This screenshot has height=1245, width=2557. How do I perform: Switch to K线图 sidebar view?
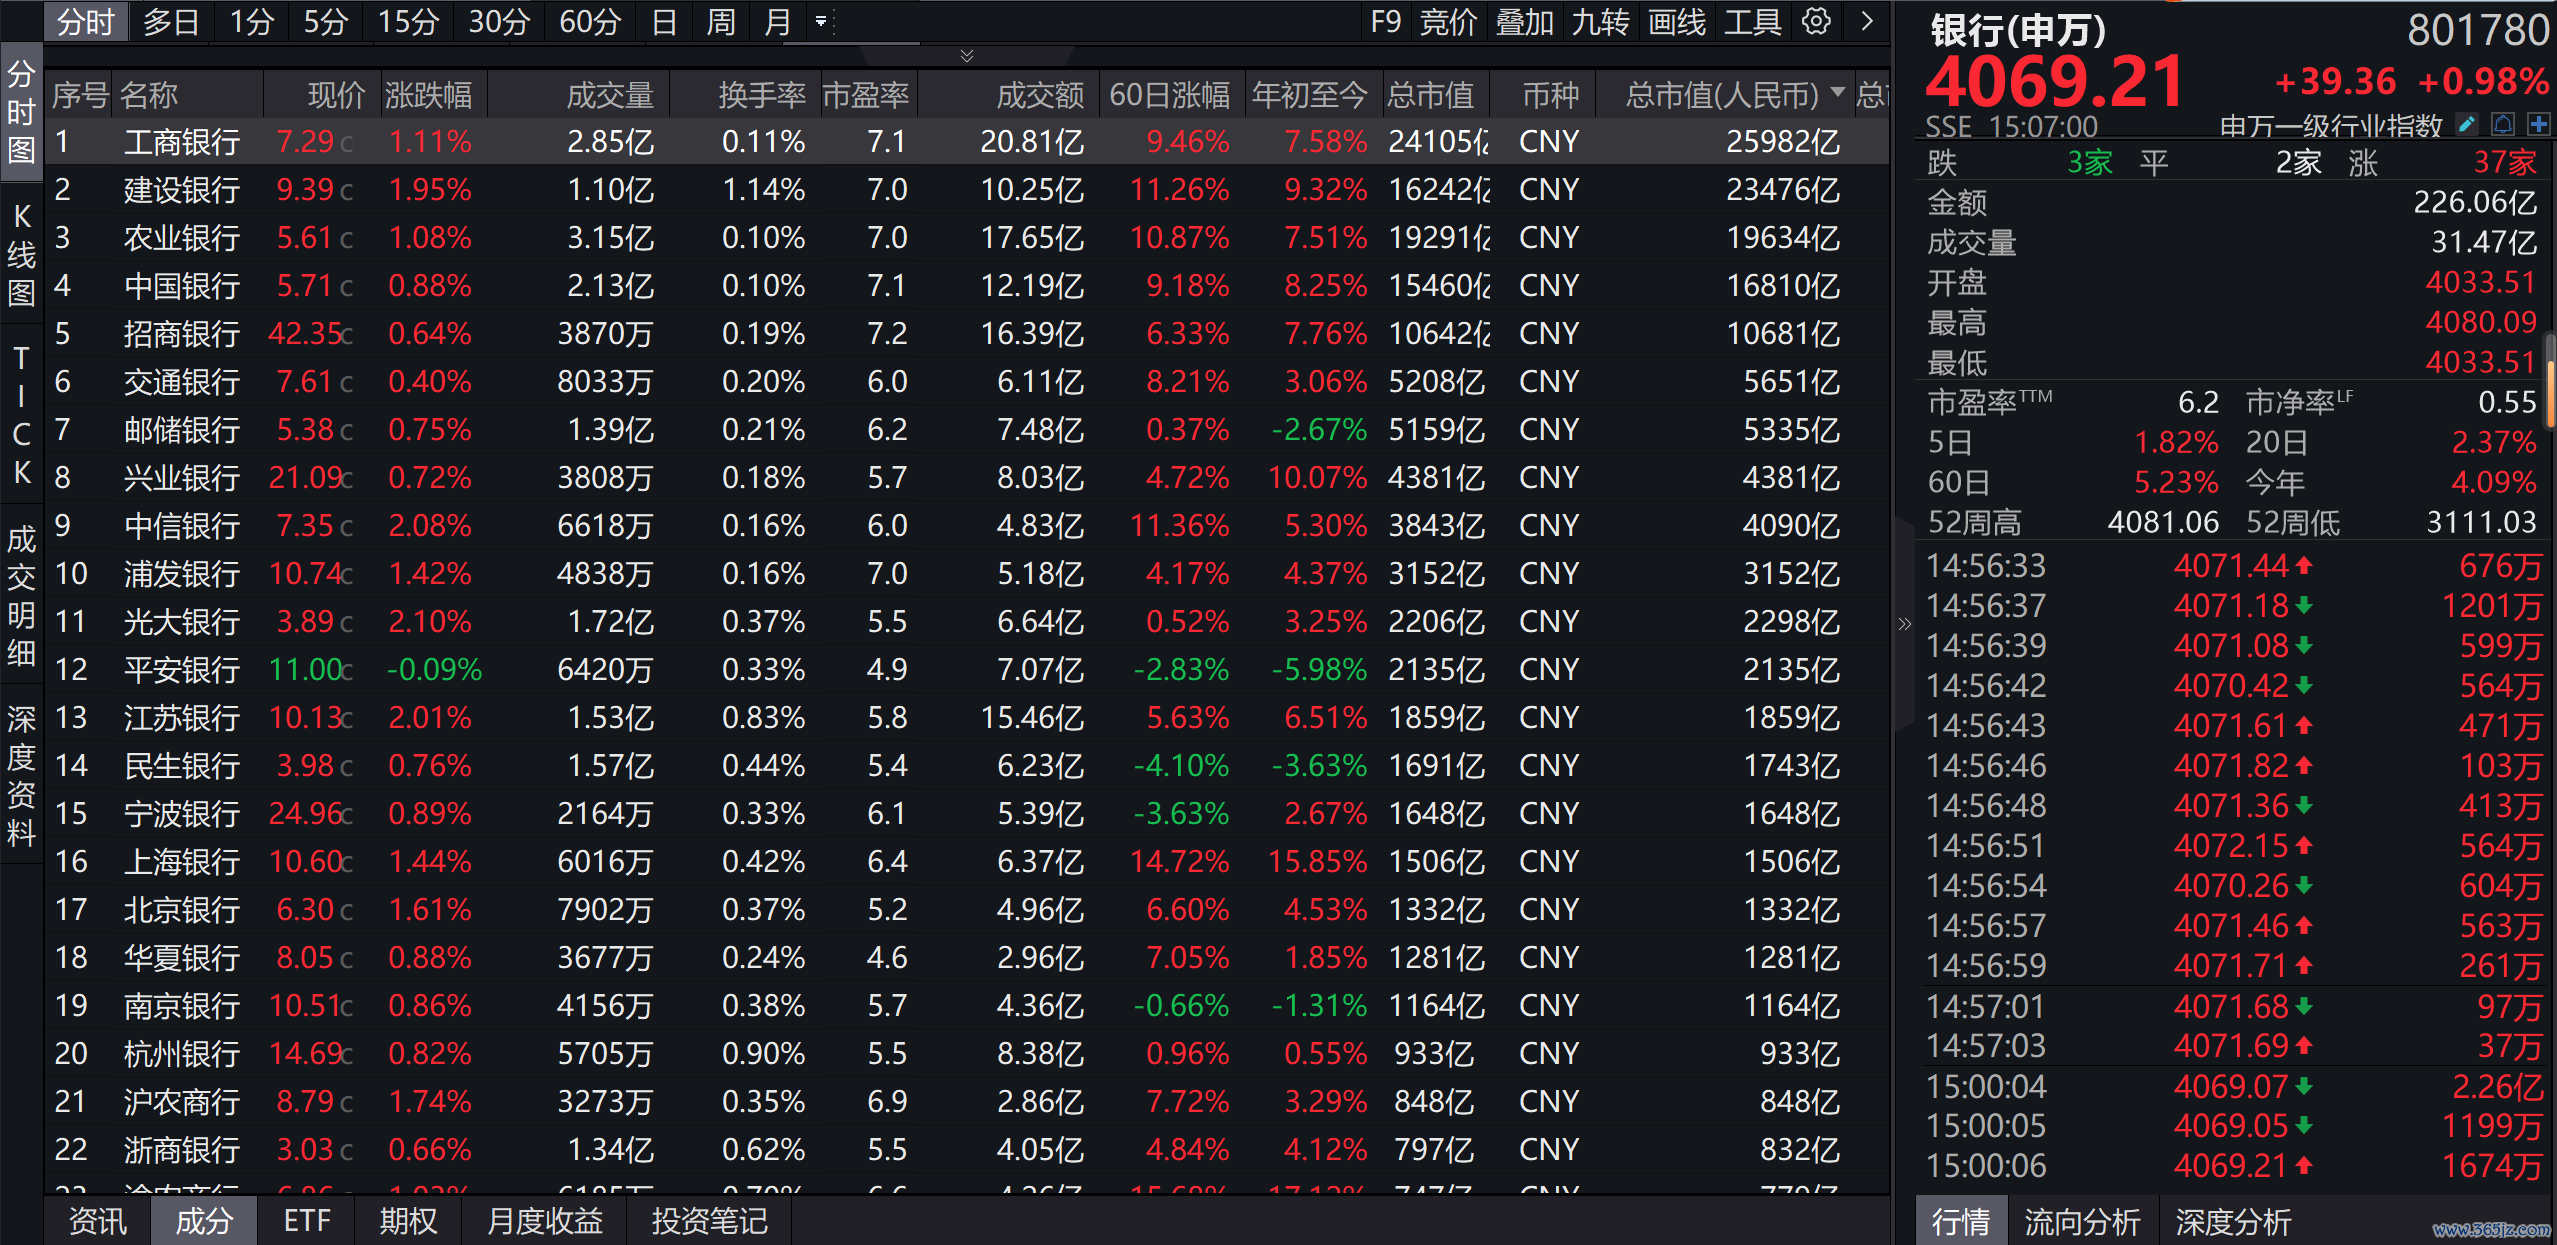tap(21, 255)
